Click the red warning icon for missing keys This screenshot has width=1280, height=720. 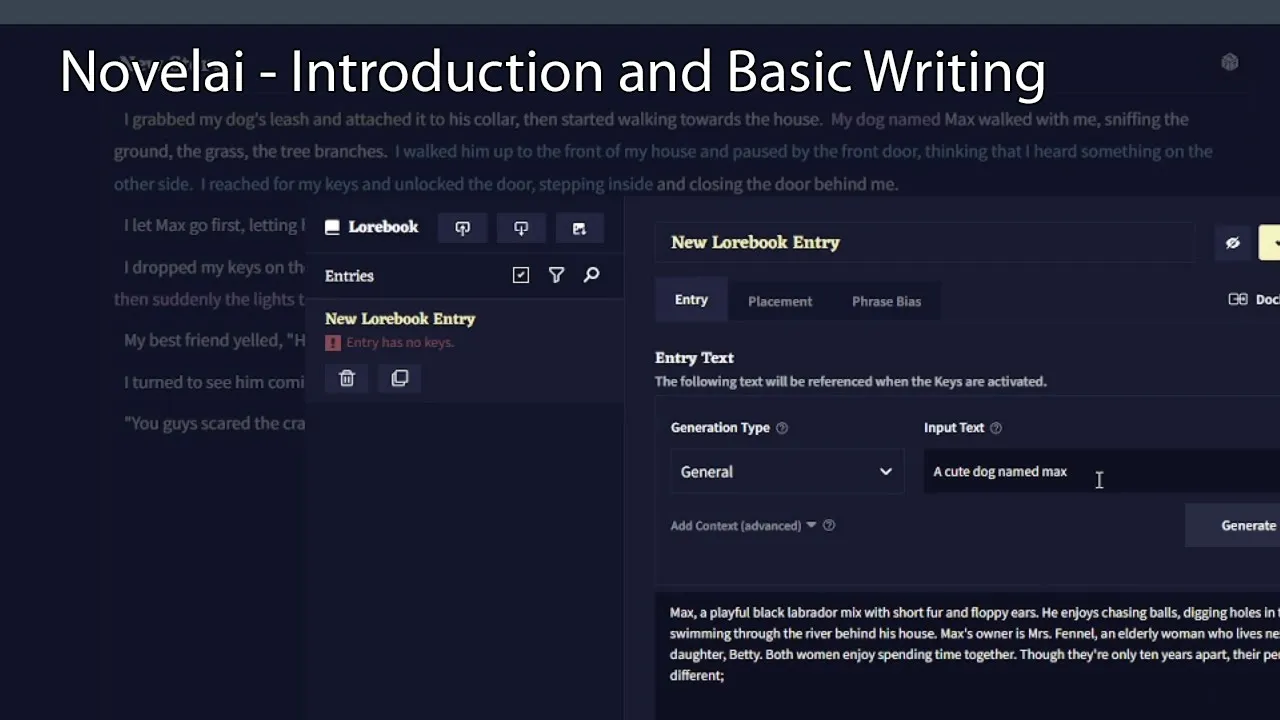pos(333,342)
